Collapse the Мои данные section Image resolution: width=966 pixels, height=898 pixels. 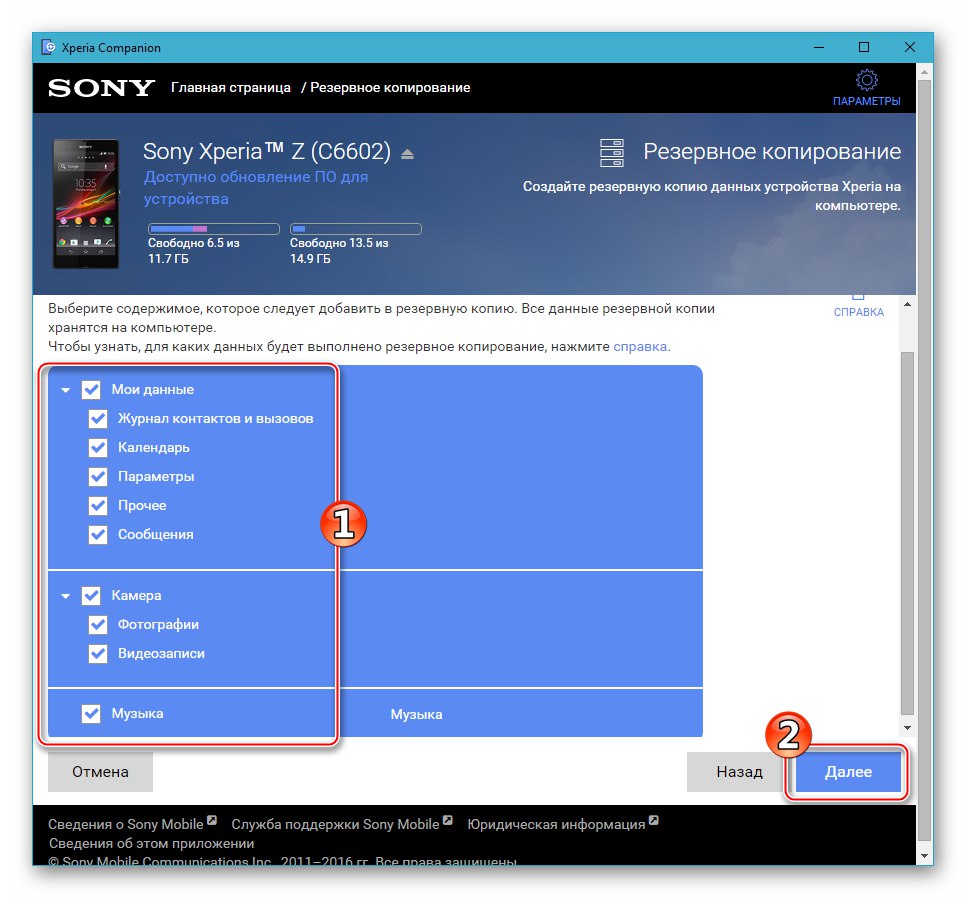(x=66, y=389)
